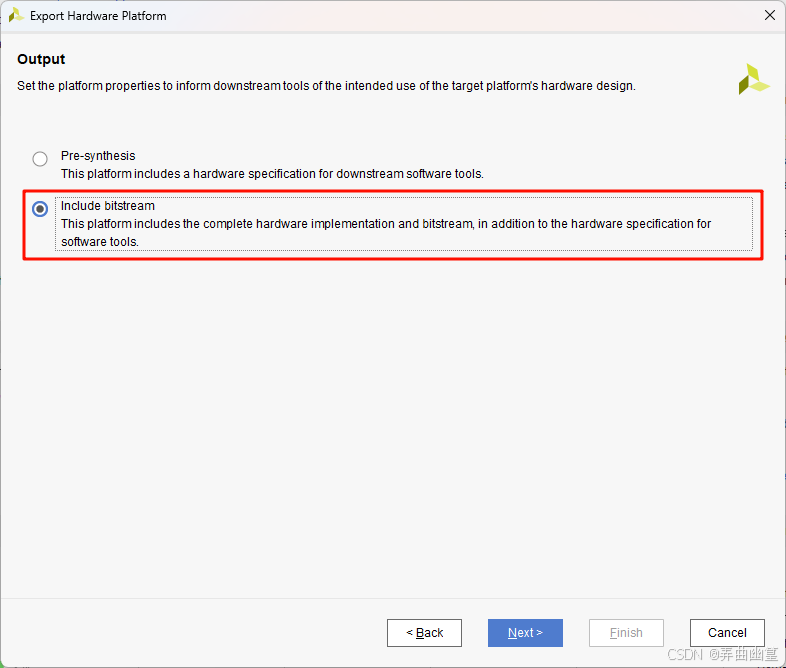Click the 'complete hardware implementation and bitstream' description

[386, 233]
